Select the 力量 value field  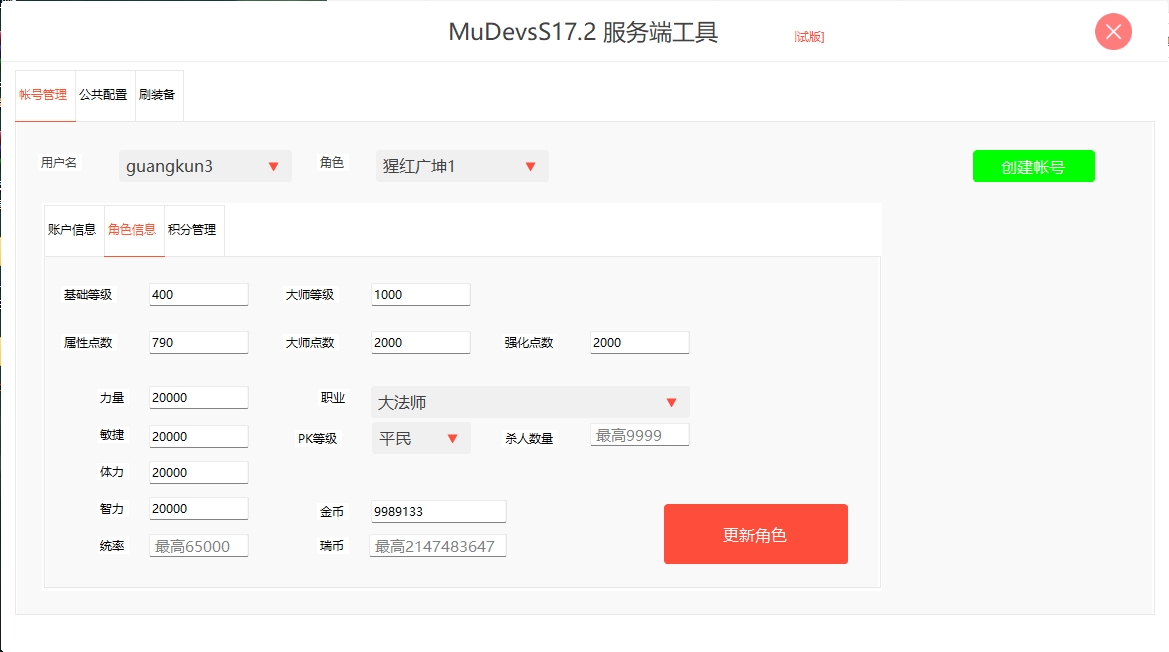(198, 398)
